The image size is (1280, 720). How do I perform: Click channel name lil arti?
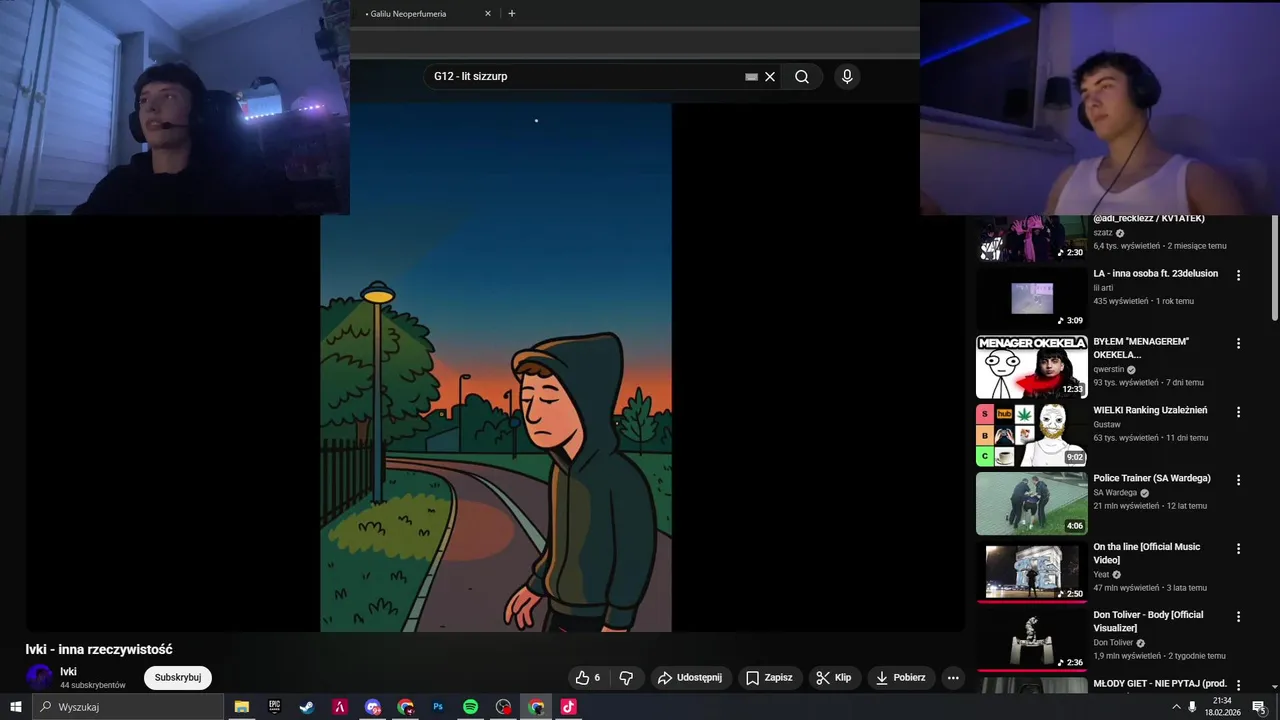click(x=1103, y=288)
